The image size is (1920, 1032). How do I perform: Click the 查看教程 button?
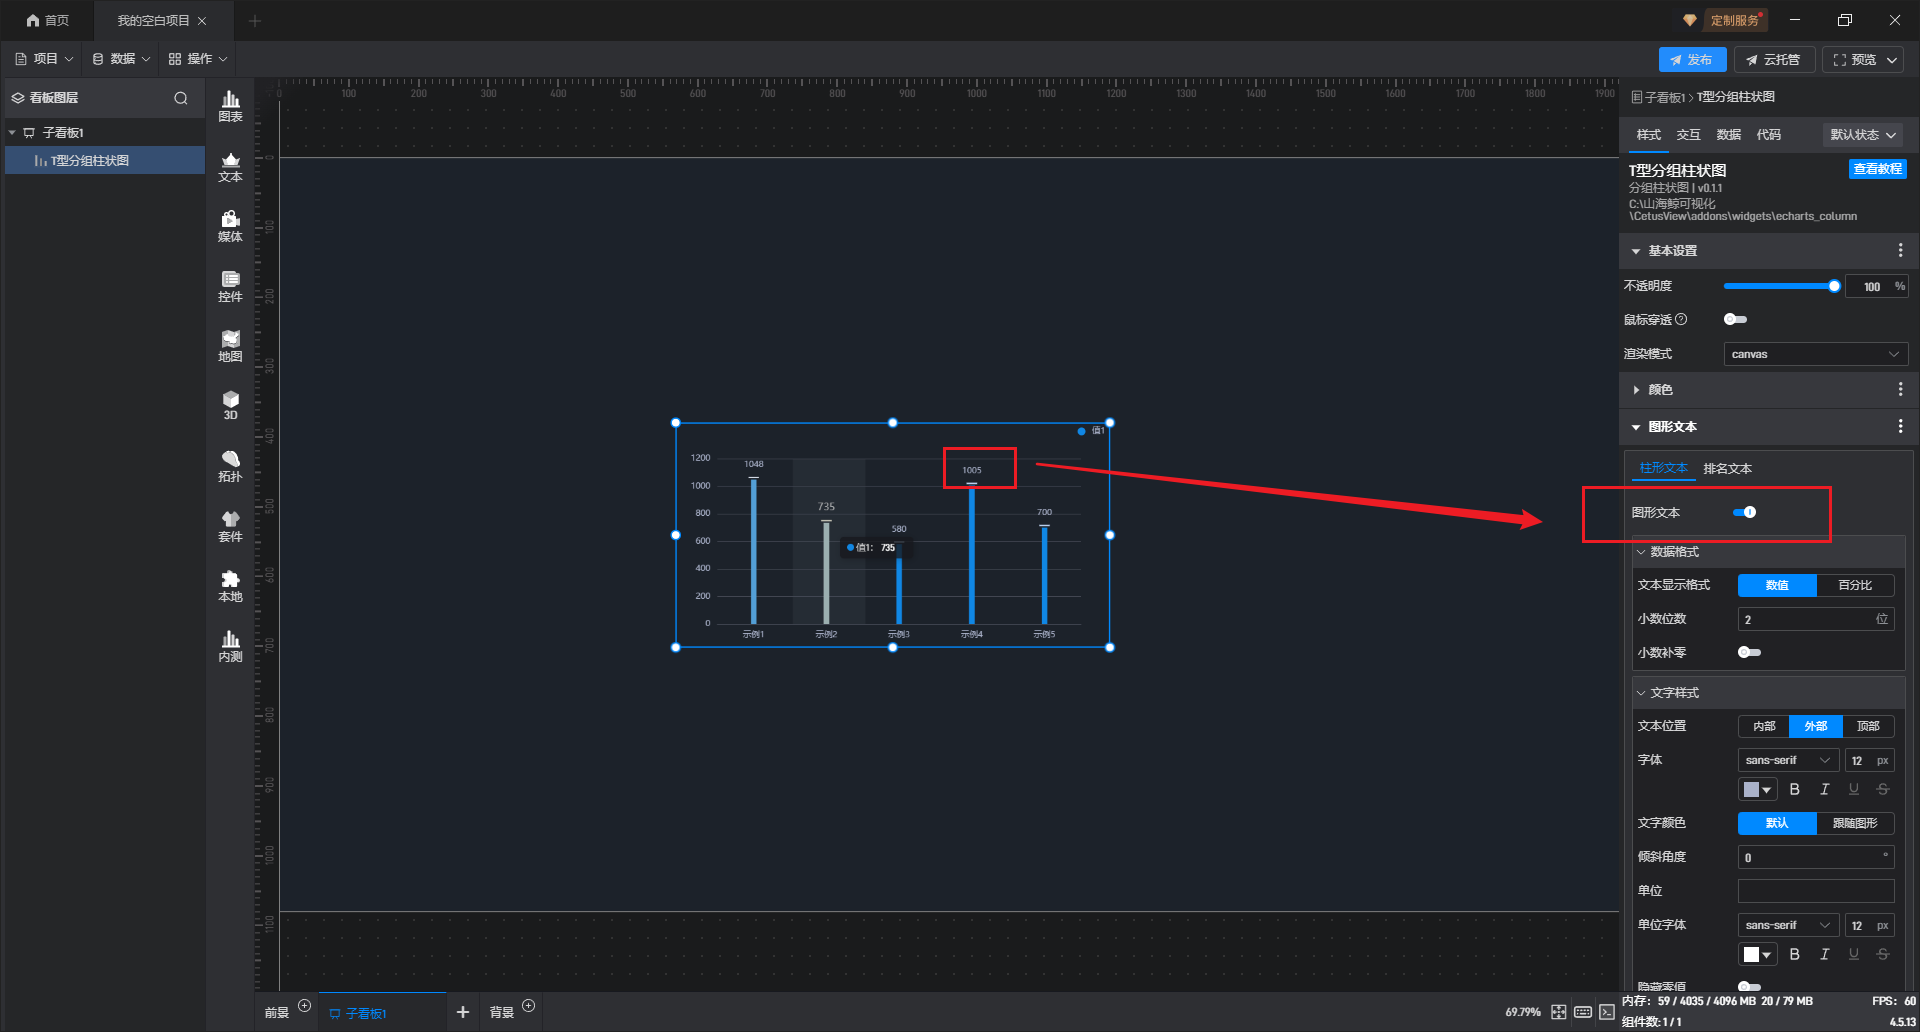click(x=1877, y=169)
